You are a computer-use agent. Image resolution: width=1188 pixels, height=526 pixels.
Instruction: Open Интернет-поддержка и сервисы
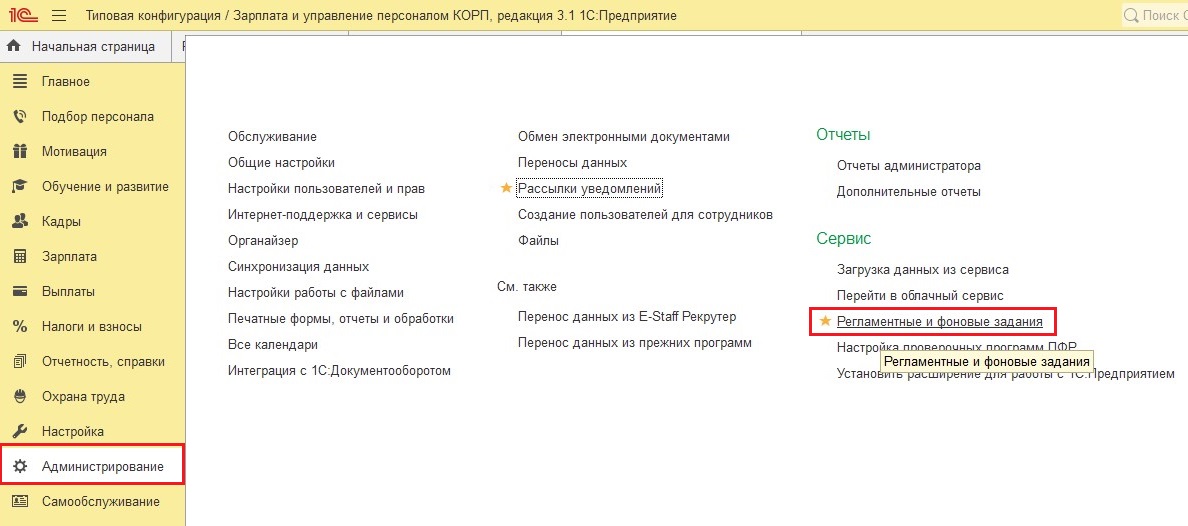pyautogui.click(x=323, y=214)
